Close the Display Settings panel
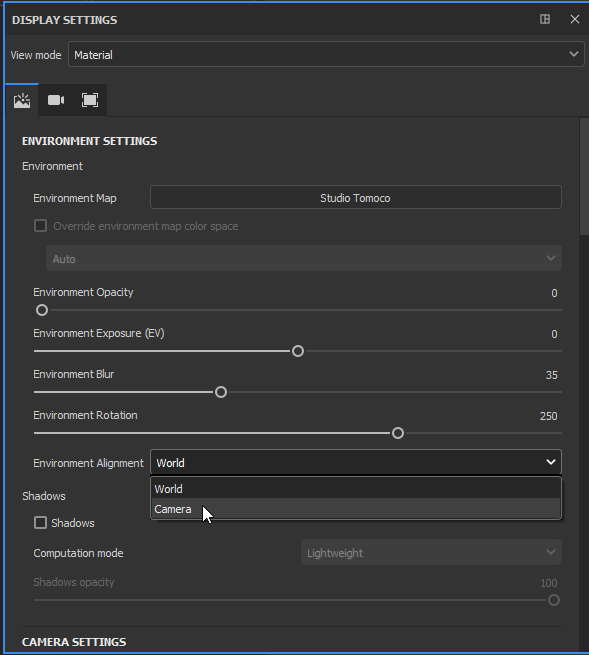589x655 pixels. (x=575, y=19)
